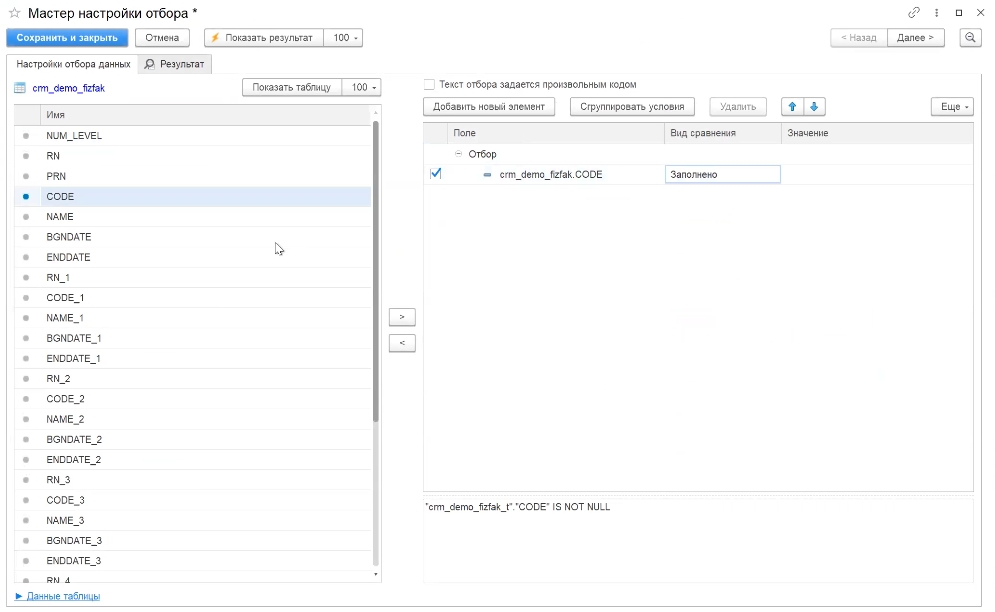
Task: Add window to favorites with star icon
Action: pyautogui.click(x=14, y=13)
